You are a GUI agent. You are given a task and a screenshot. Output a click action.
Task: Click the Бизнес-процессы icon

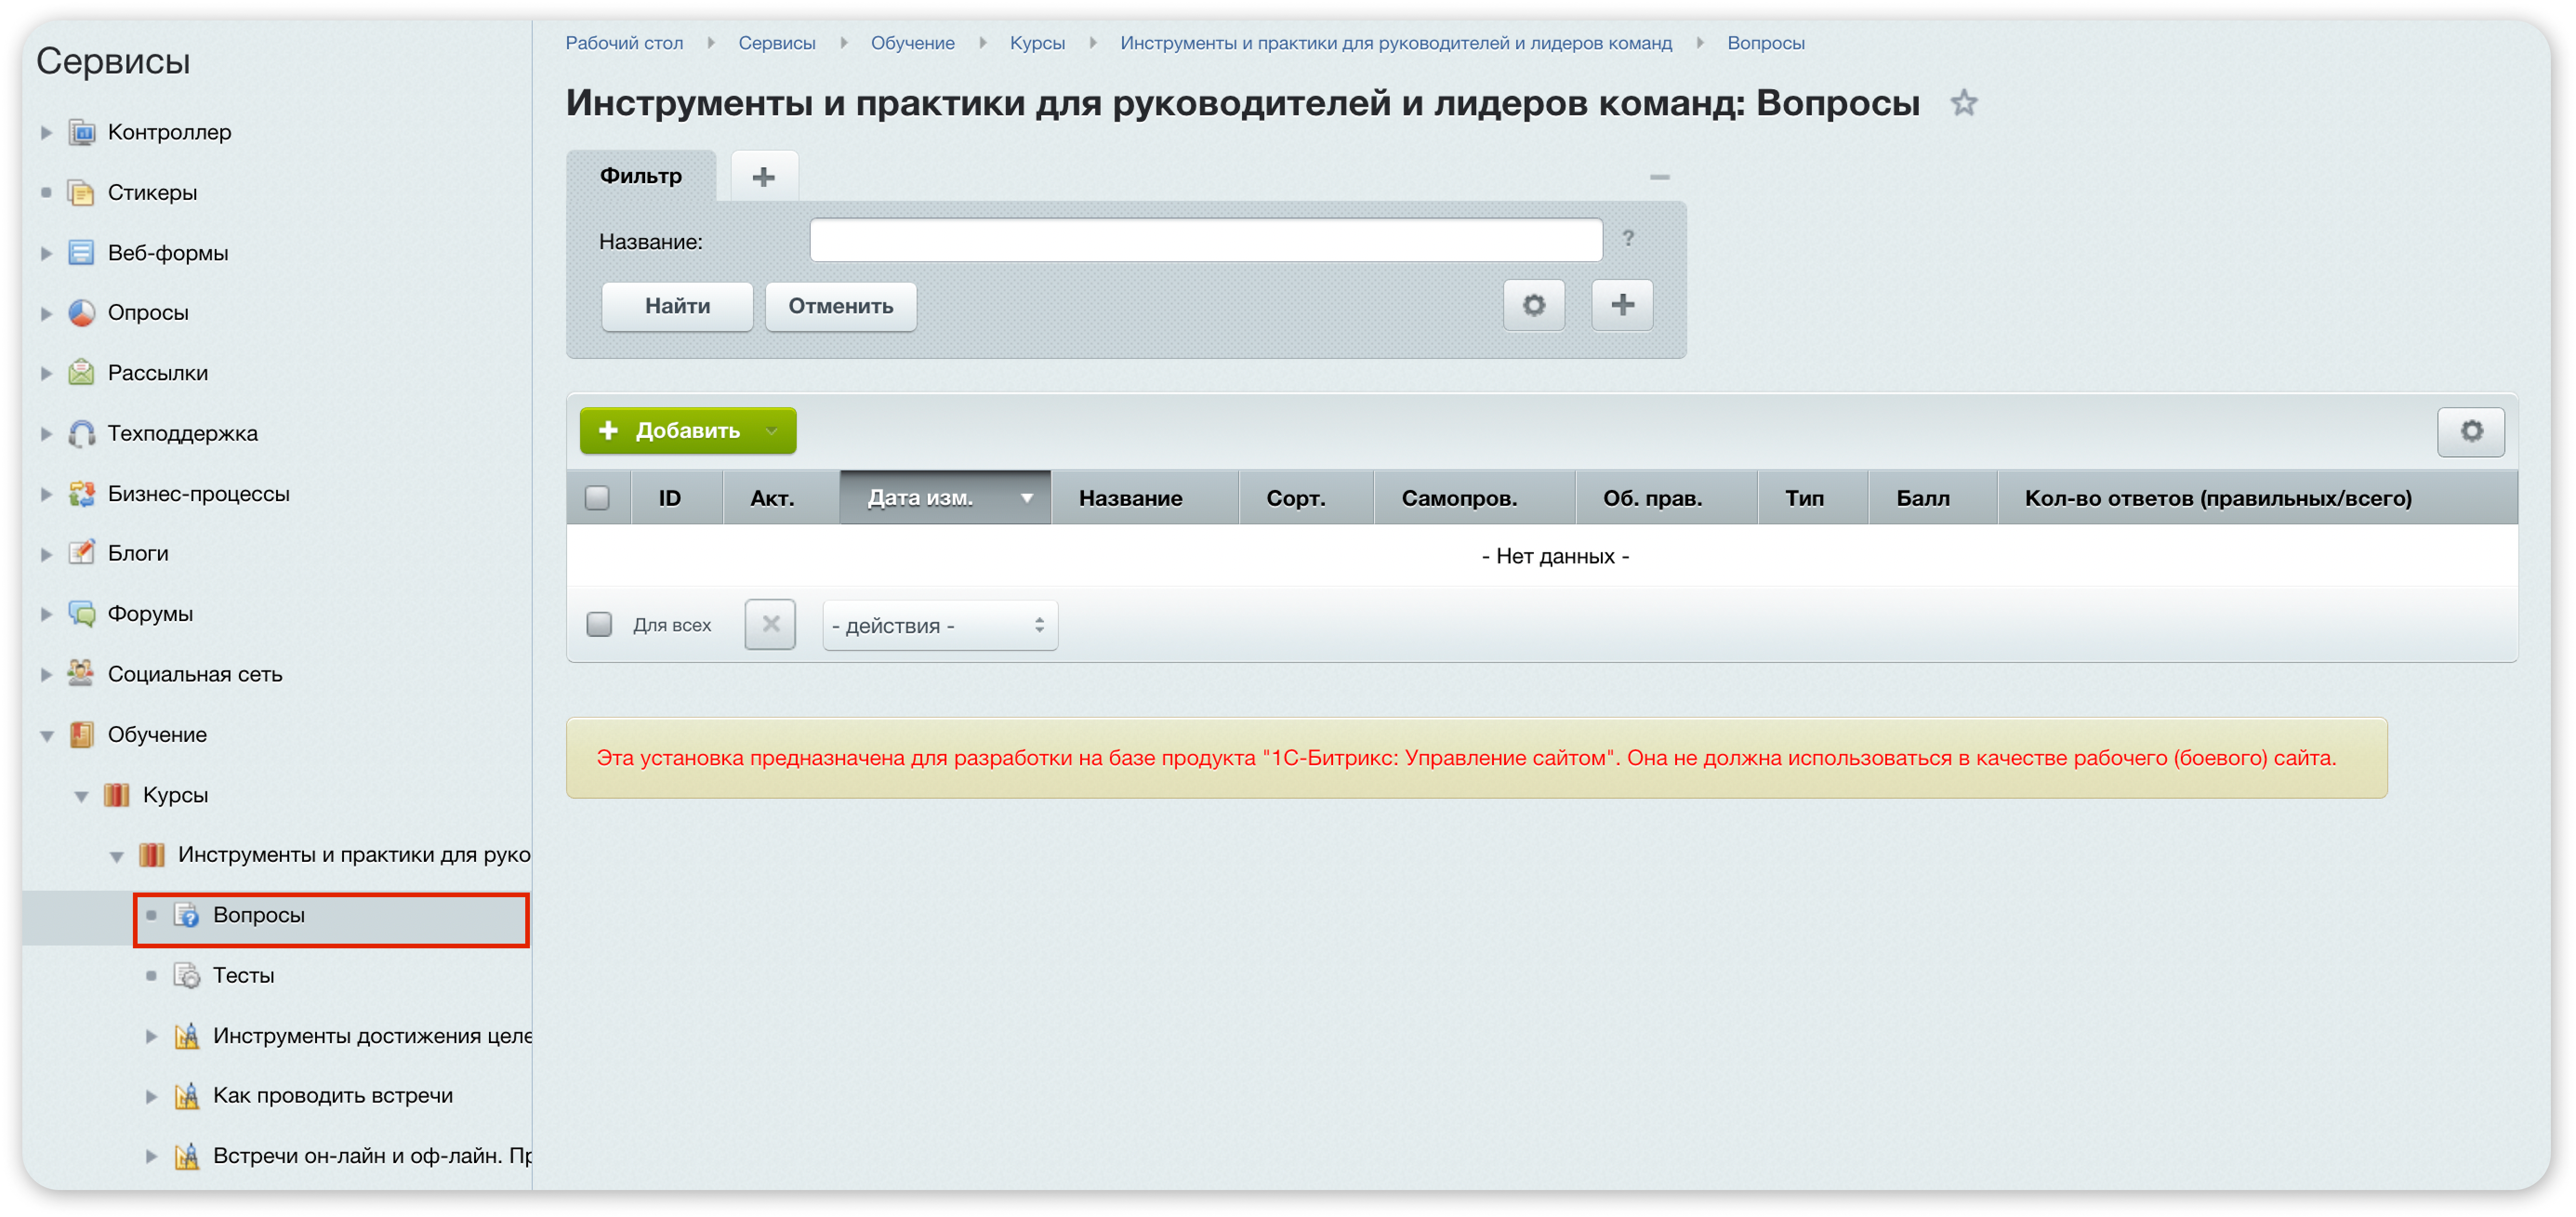(81, 493)
